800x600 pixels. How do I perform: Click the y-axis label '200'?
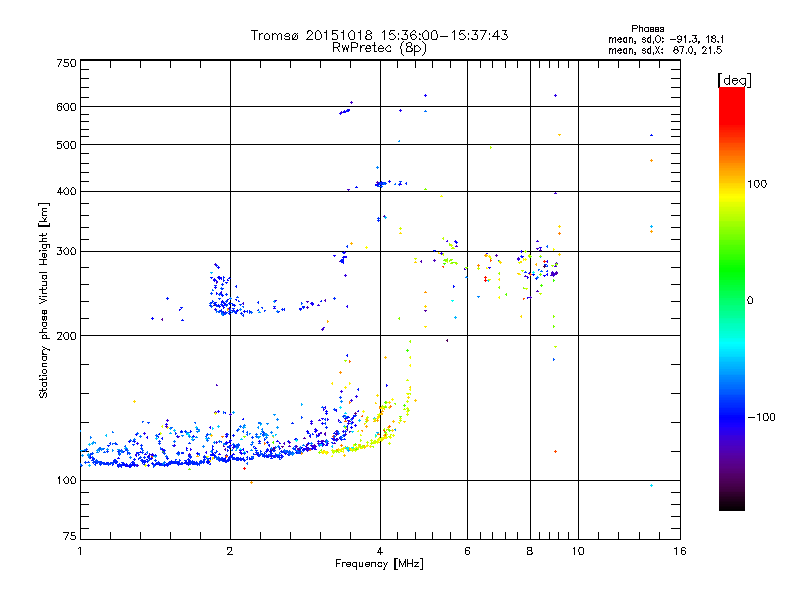[66, 336]
